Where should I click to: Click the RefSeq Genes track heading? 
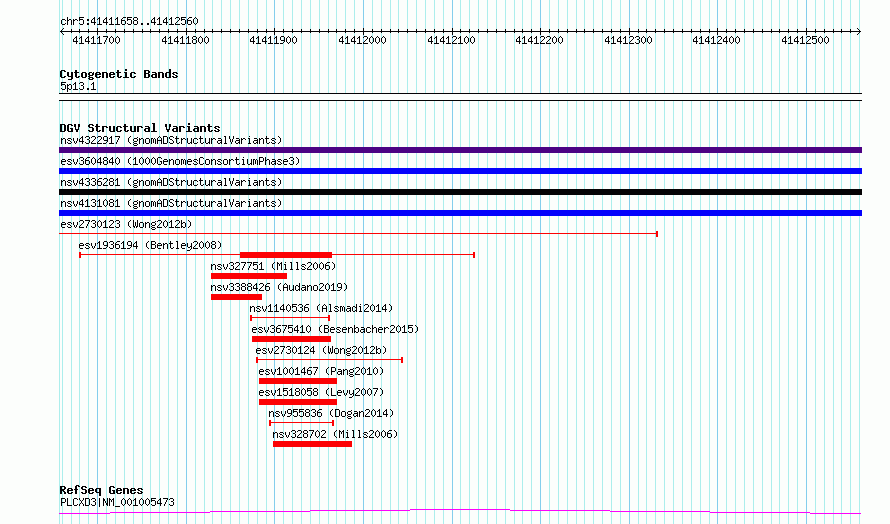tap(101, 491)
